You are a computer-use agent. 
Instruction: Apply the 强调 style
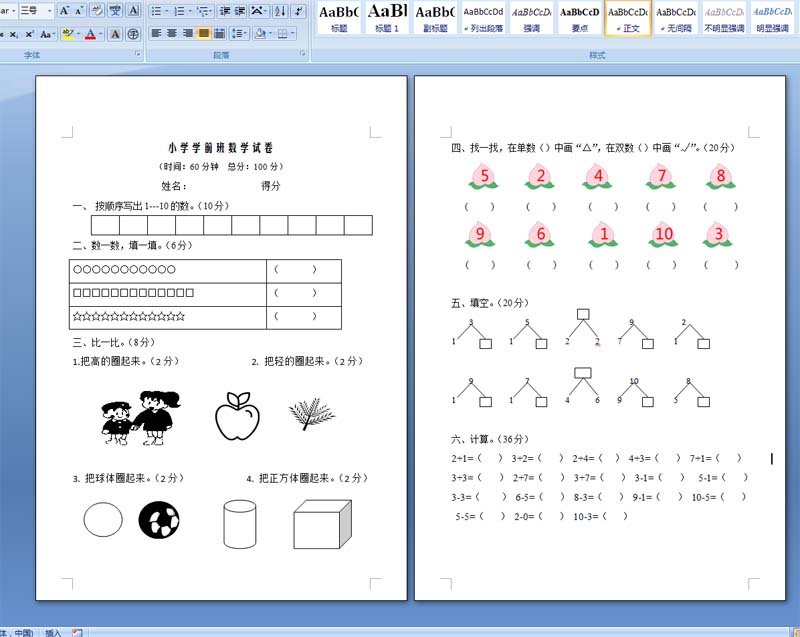point(532,17)
